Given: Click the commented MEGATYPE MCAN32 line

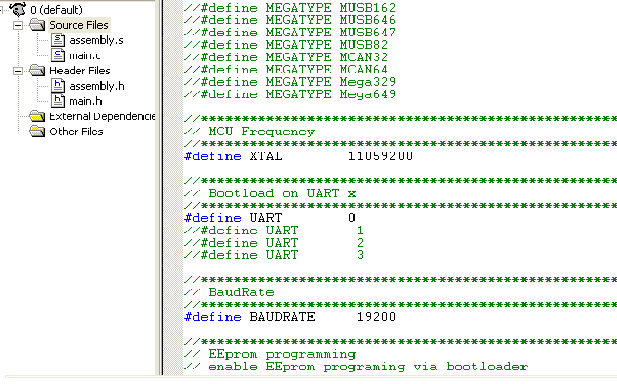Looking at the screenshot, I should pyautogui.click(x=286, y=57).
